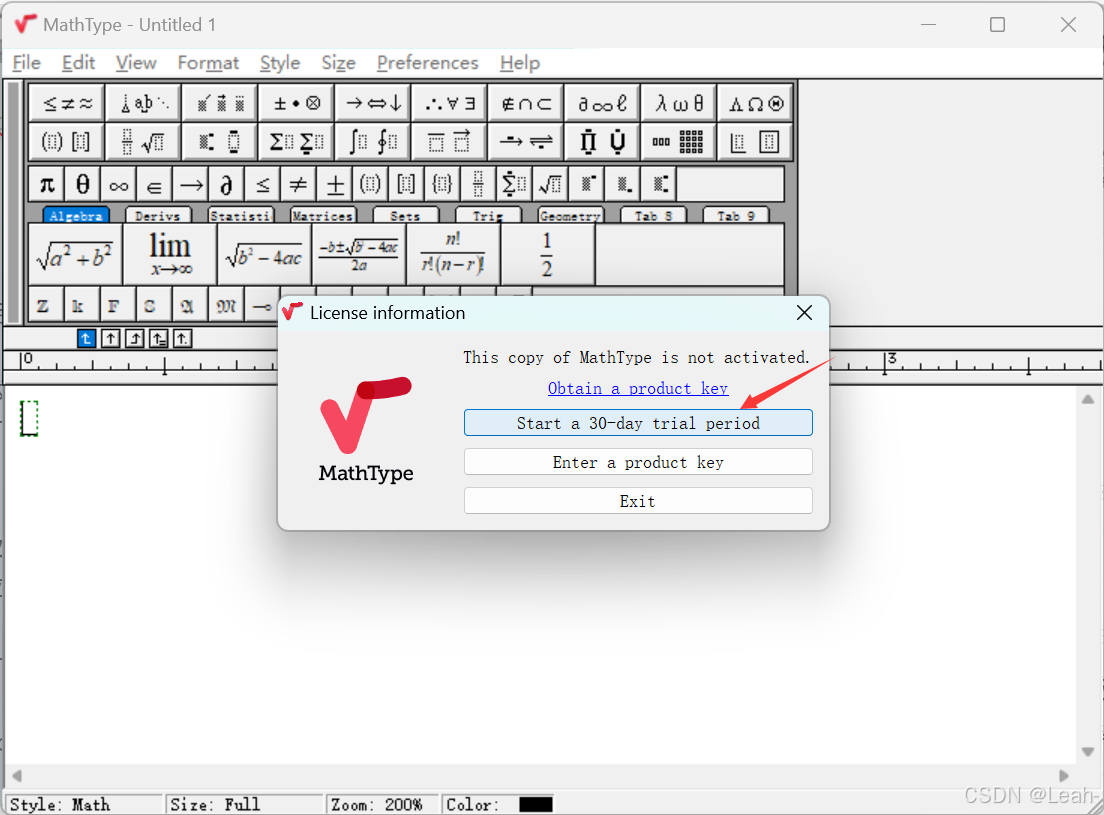Insert the element-of symbol from small bar

pyautogui.click(x=155, y=184)
